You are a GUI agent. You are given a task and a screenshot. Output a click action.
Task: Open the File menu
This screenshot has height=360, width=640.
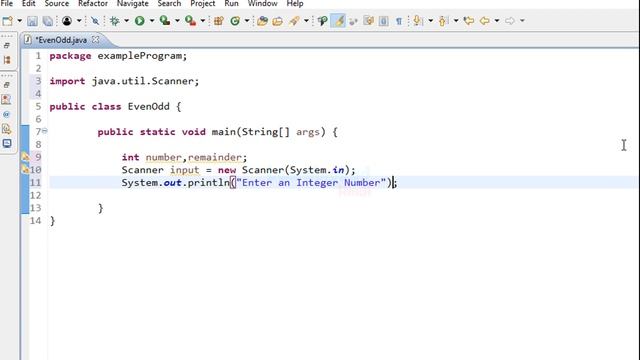[7, 4]
